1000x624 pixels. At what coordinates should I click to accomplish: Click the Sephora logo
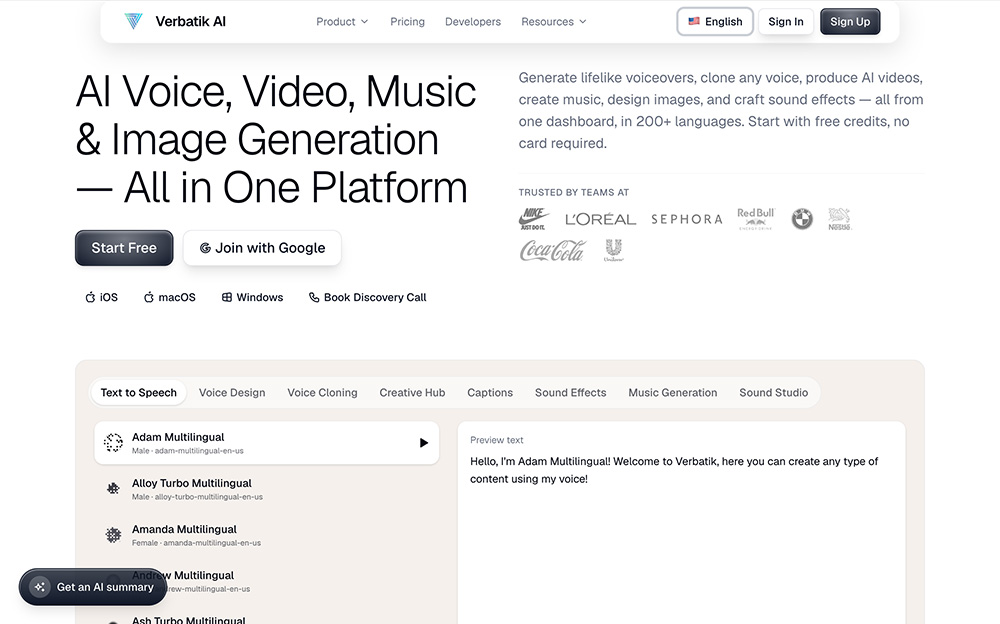687,219
